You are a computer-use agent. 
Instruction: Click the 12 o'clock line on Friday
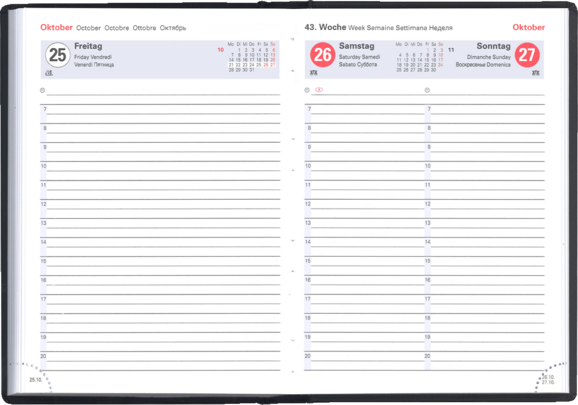(x=160, y=209)
